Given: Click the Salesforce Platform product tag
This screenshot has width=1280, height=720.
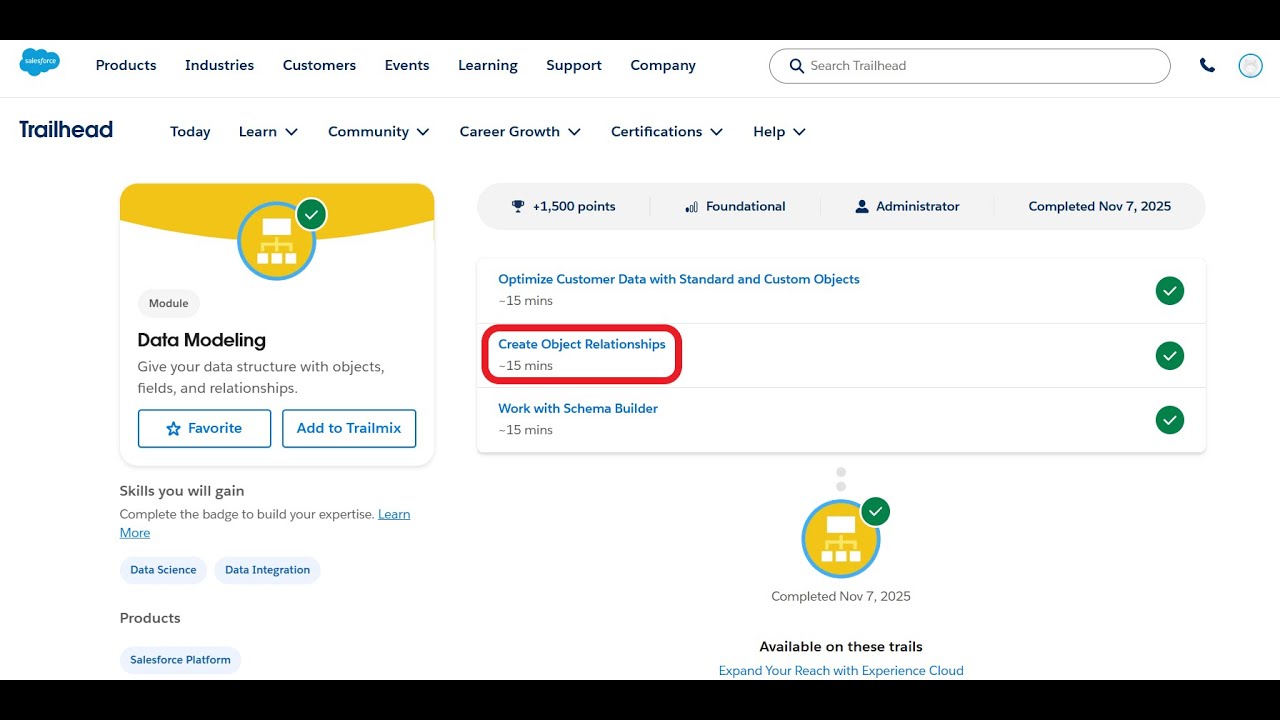Looking at the screenshot, I should 180,660.
